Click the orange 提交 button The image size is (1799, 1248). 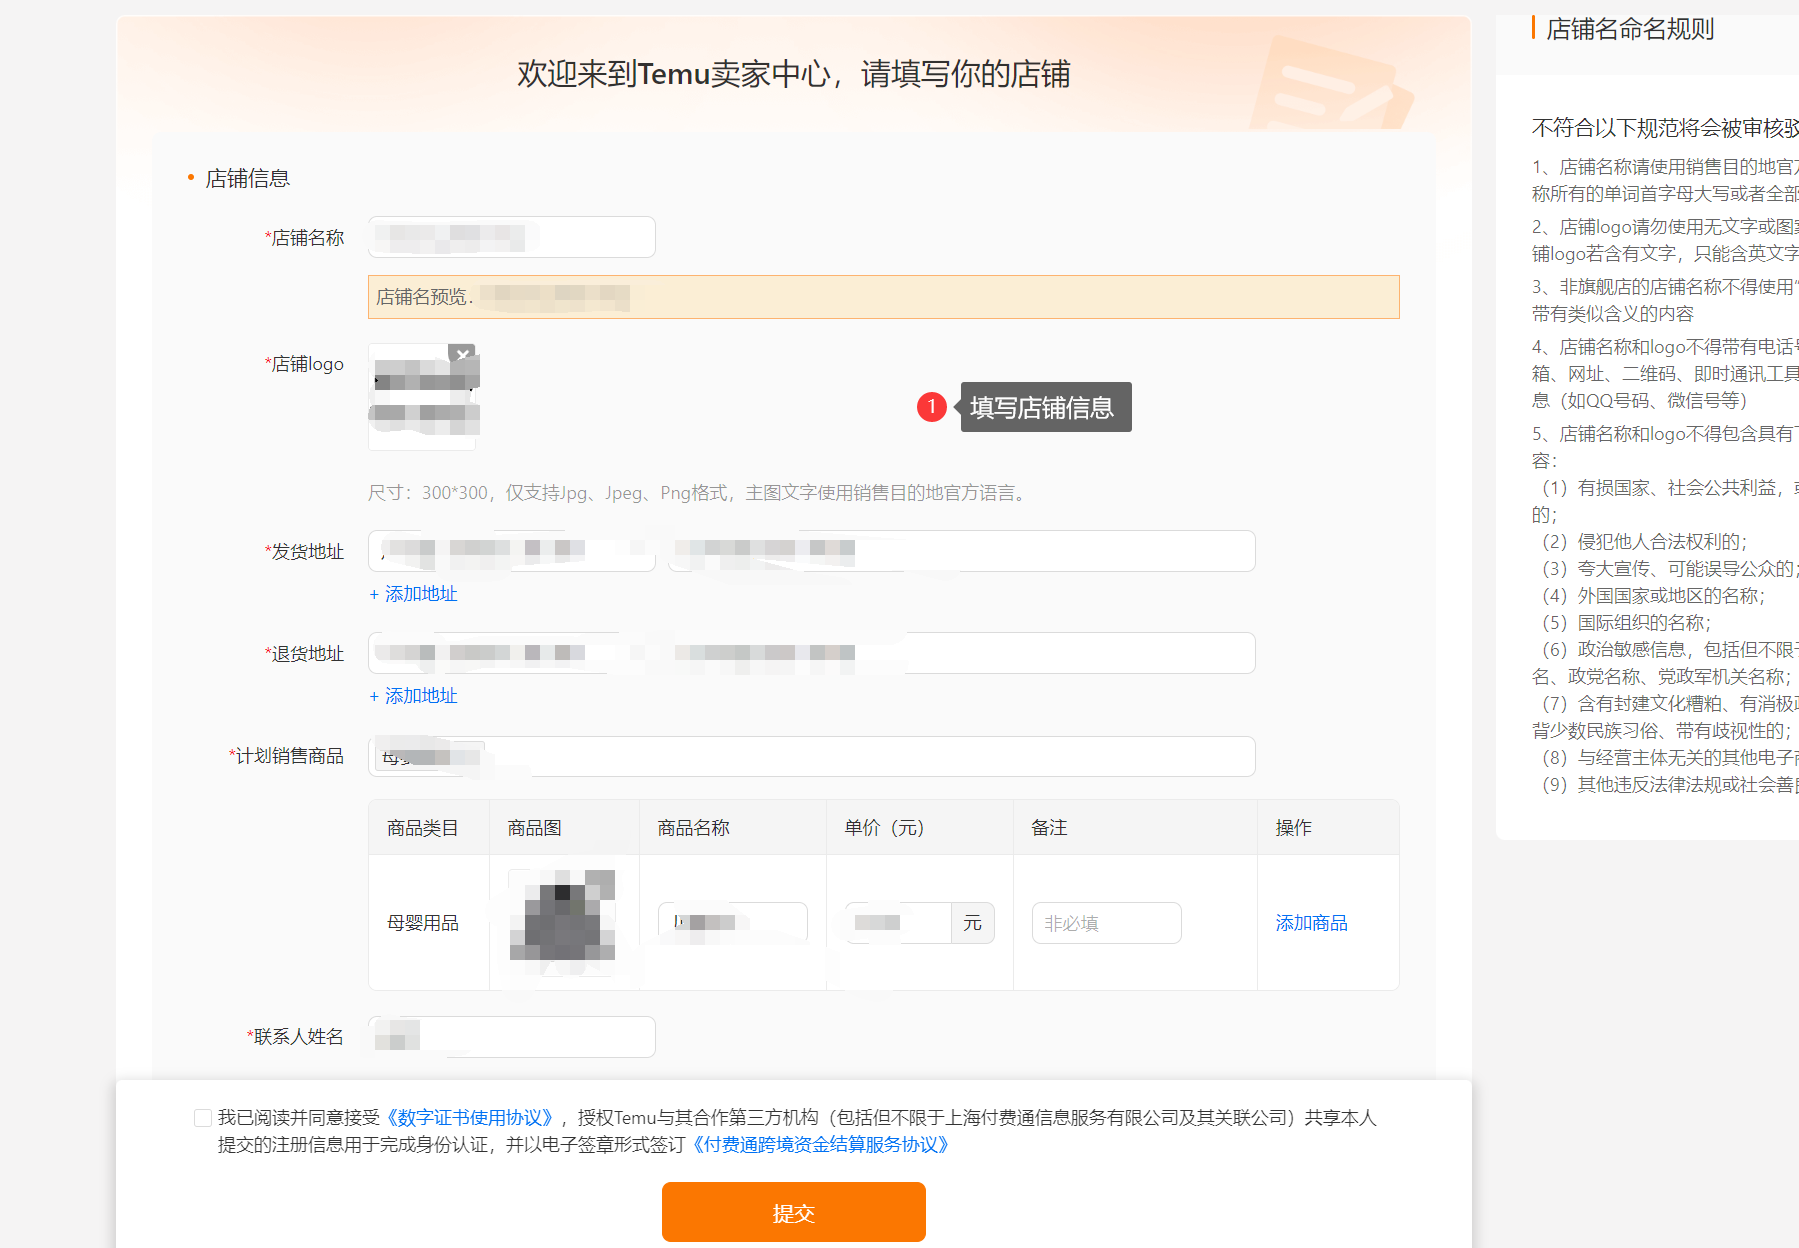(x=794, y=1212)
